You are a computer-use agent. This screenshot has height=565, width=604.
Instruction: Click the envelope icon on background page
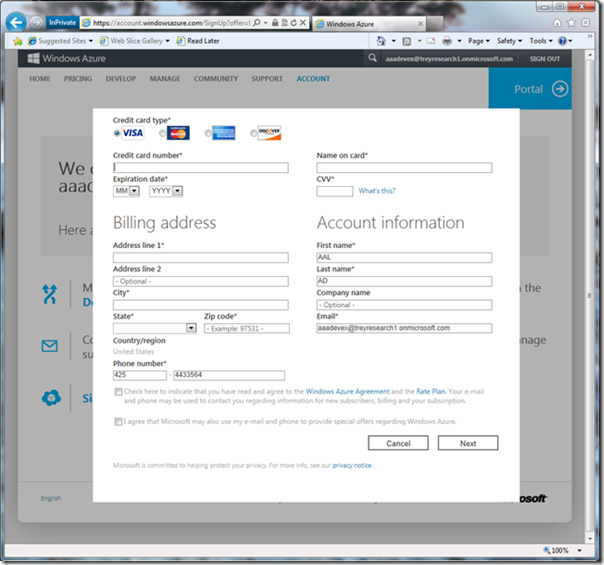point(50,346)
